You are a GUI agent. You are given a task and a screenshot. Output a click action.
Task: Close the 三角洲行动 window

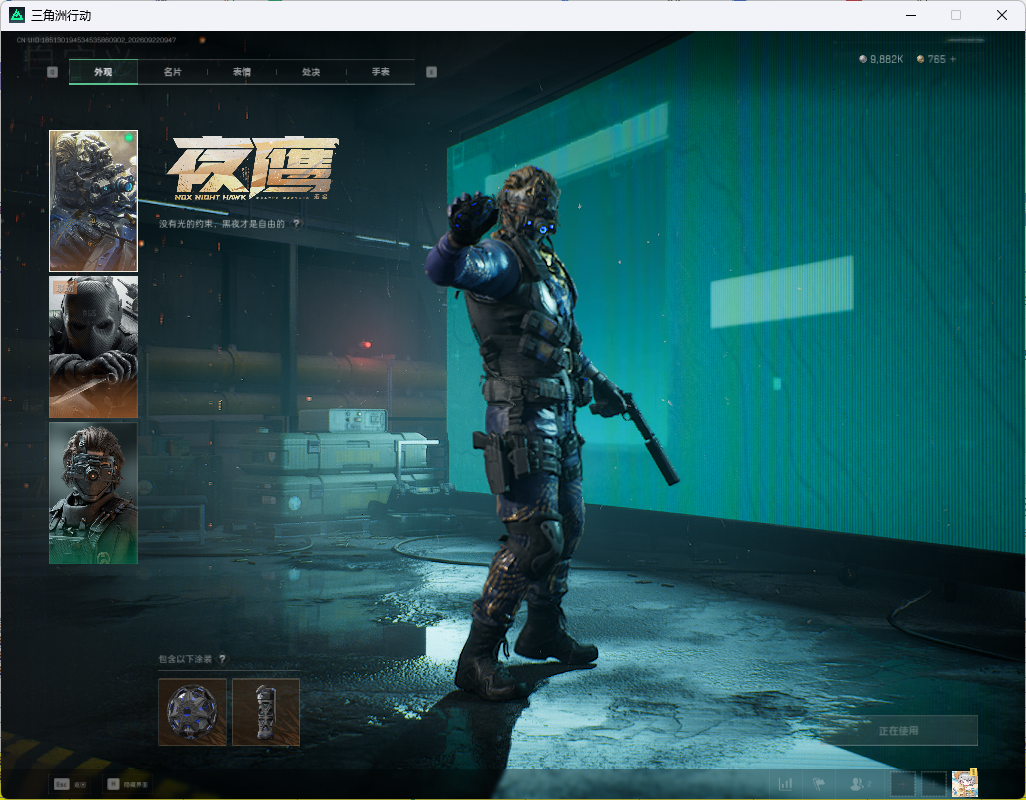[1001, 15]
